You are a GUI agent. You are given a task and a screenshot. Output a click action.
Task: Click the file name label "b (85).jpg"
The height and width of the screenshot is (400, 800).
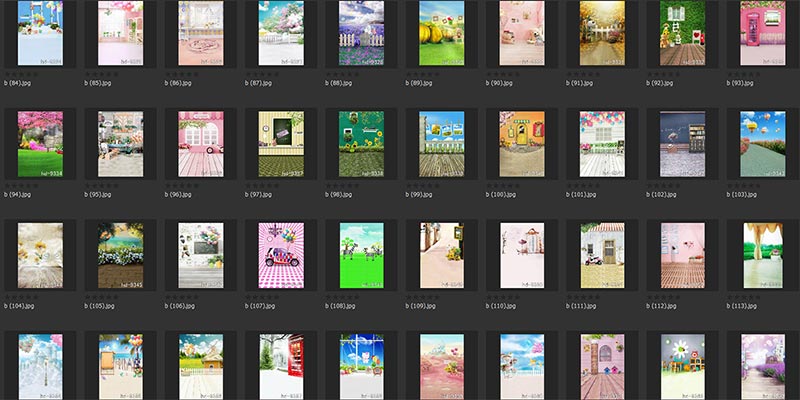(x=98, y=83)
